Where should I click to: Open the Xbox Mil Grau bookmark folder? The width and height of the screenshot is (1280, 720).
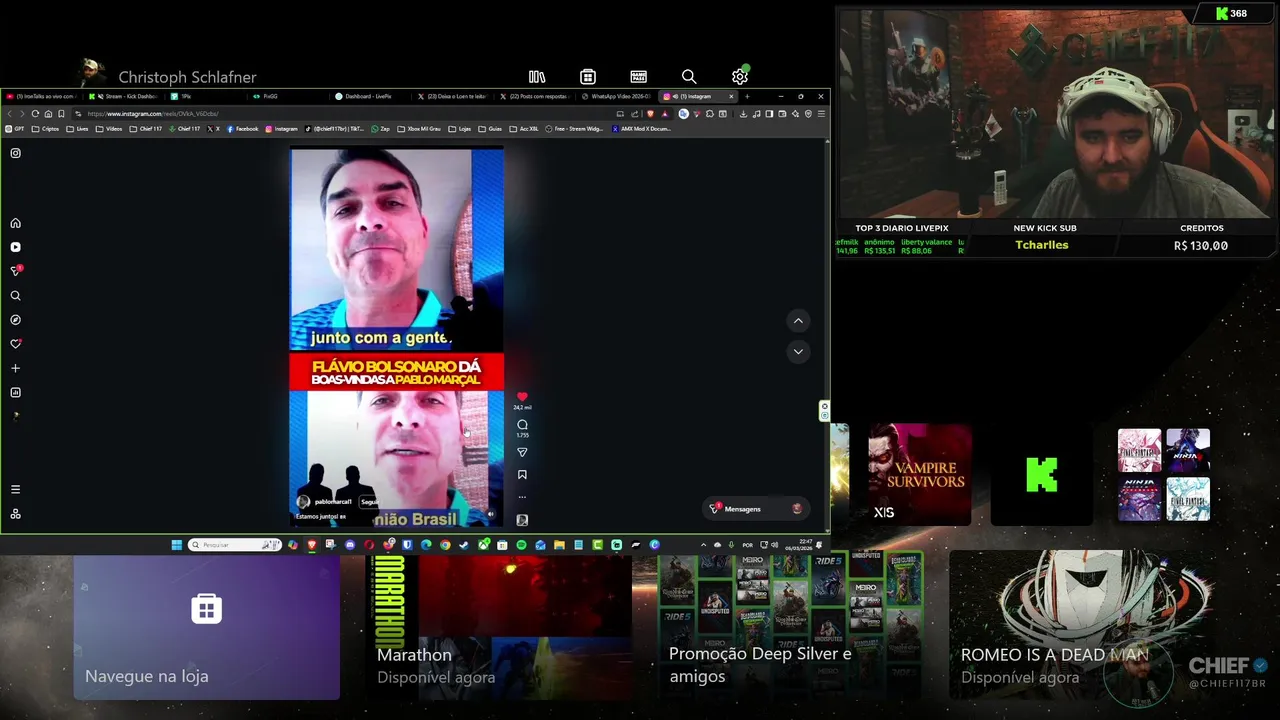[420, 129]
